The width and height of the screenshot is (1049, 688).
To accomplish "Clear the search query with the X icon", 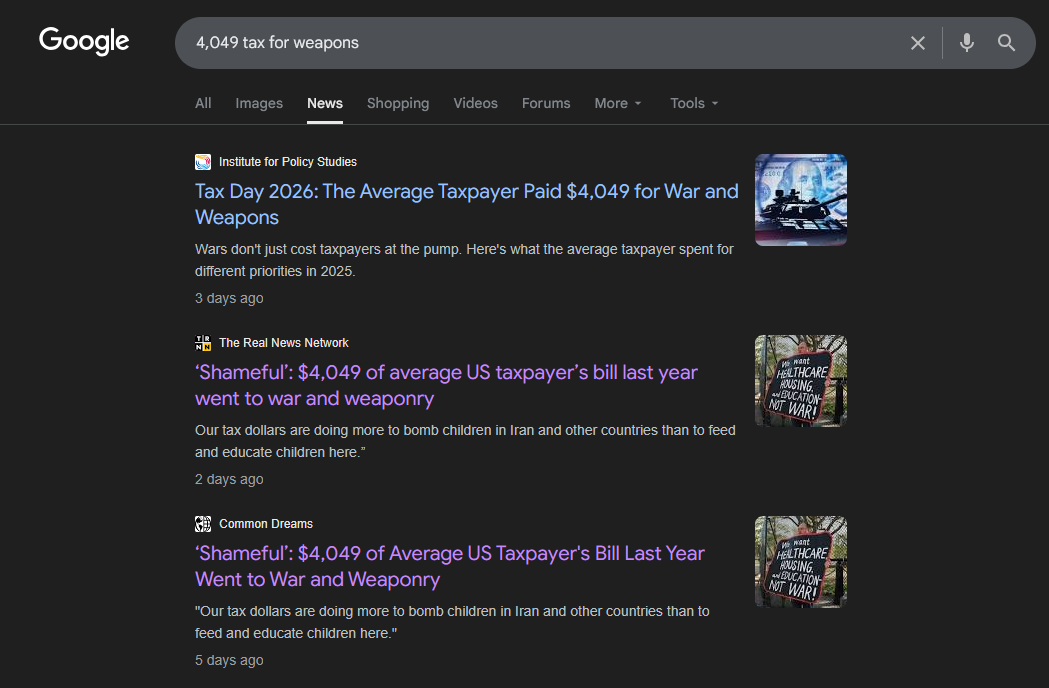I will [x=917, y=43].
